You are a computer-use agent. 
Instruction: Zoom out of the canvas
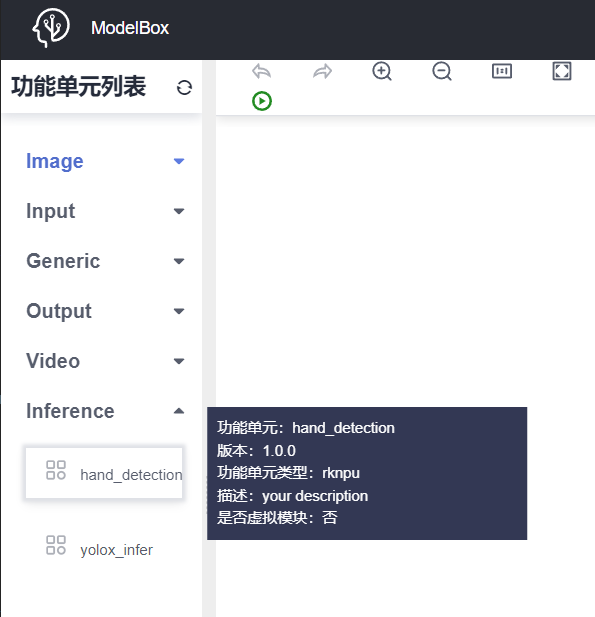442,72
